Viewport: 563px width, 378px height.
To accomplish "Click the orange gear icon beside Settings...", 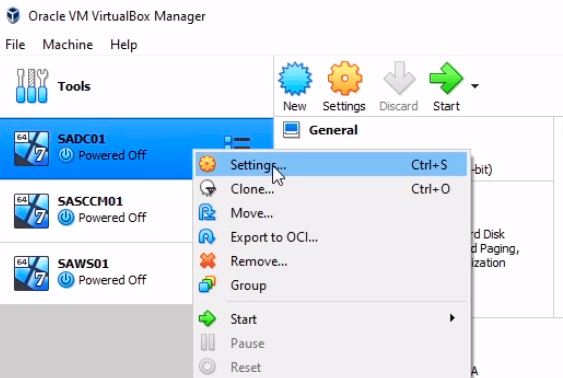I will pyautogui.click(x=208, y=164).
